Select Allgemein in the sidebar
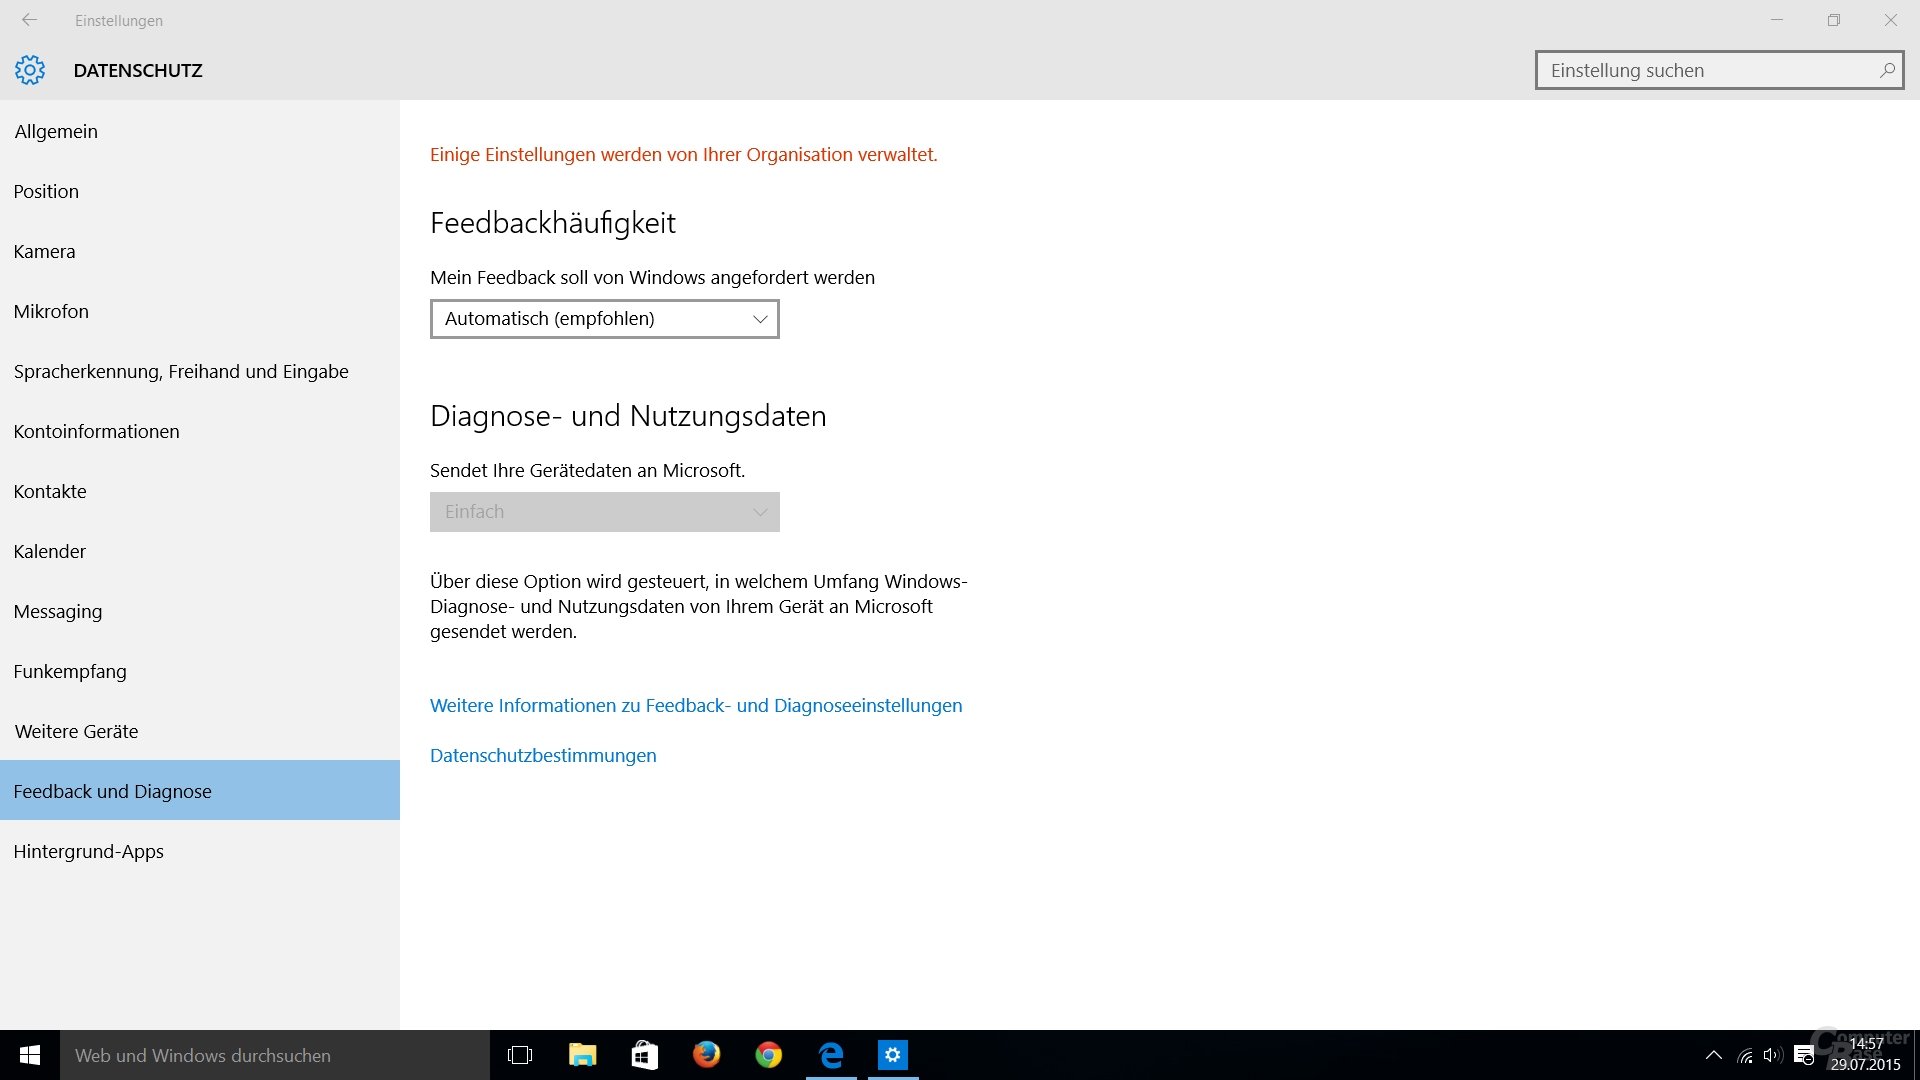The image size is (1920, 1080). click(x=56, y=131)
